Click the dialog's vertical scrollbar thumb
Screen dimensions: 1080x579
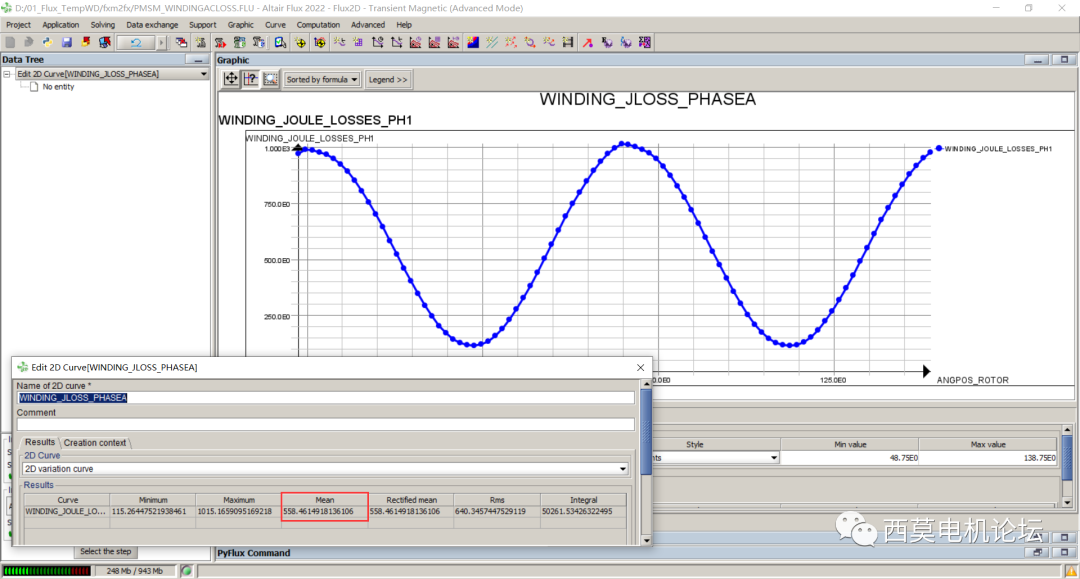[x=646, y=432]
